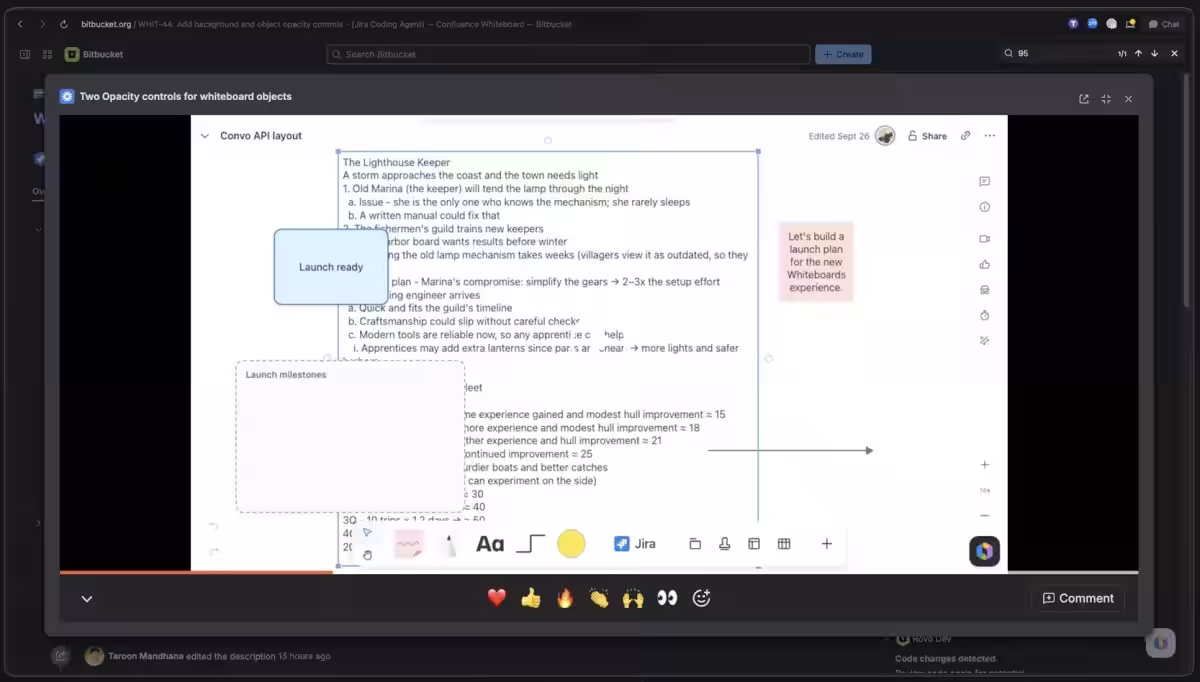Open the timer tool

tap(985, 316)
